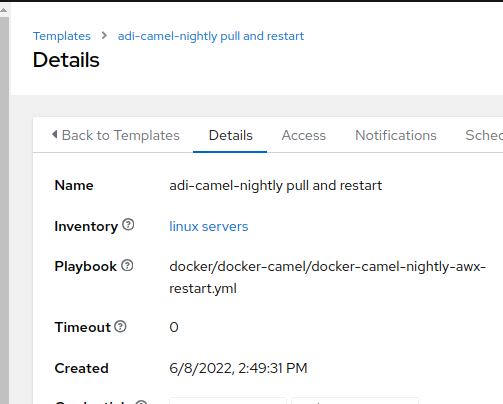Click the partially visible Credentials help icon
The width and height of the screenshot is (503, 404).
(141, 402)
